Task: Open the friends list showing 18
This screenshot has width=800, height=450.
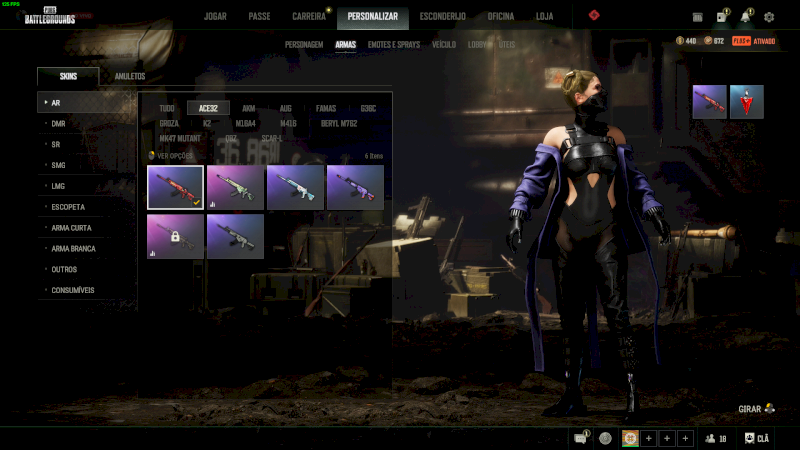Action: (716, 438)
